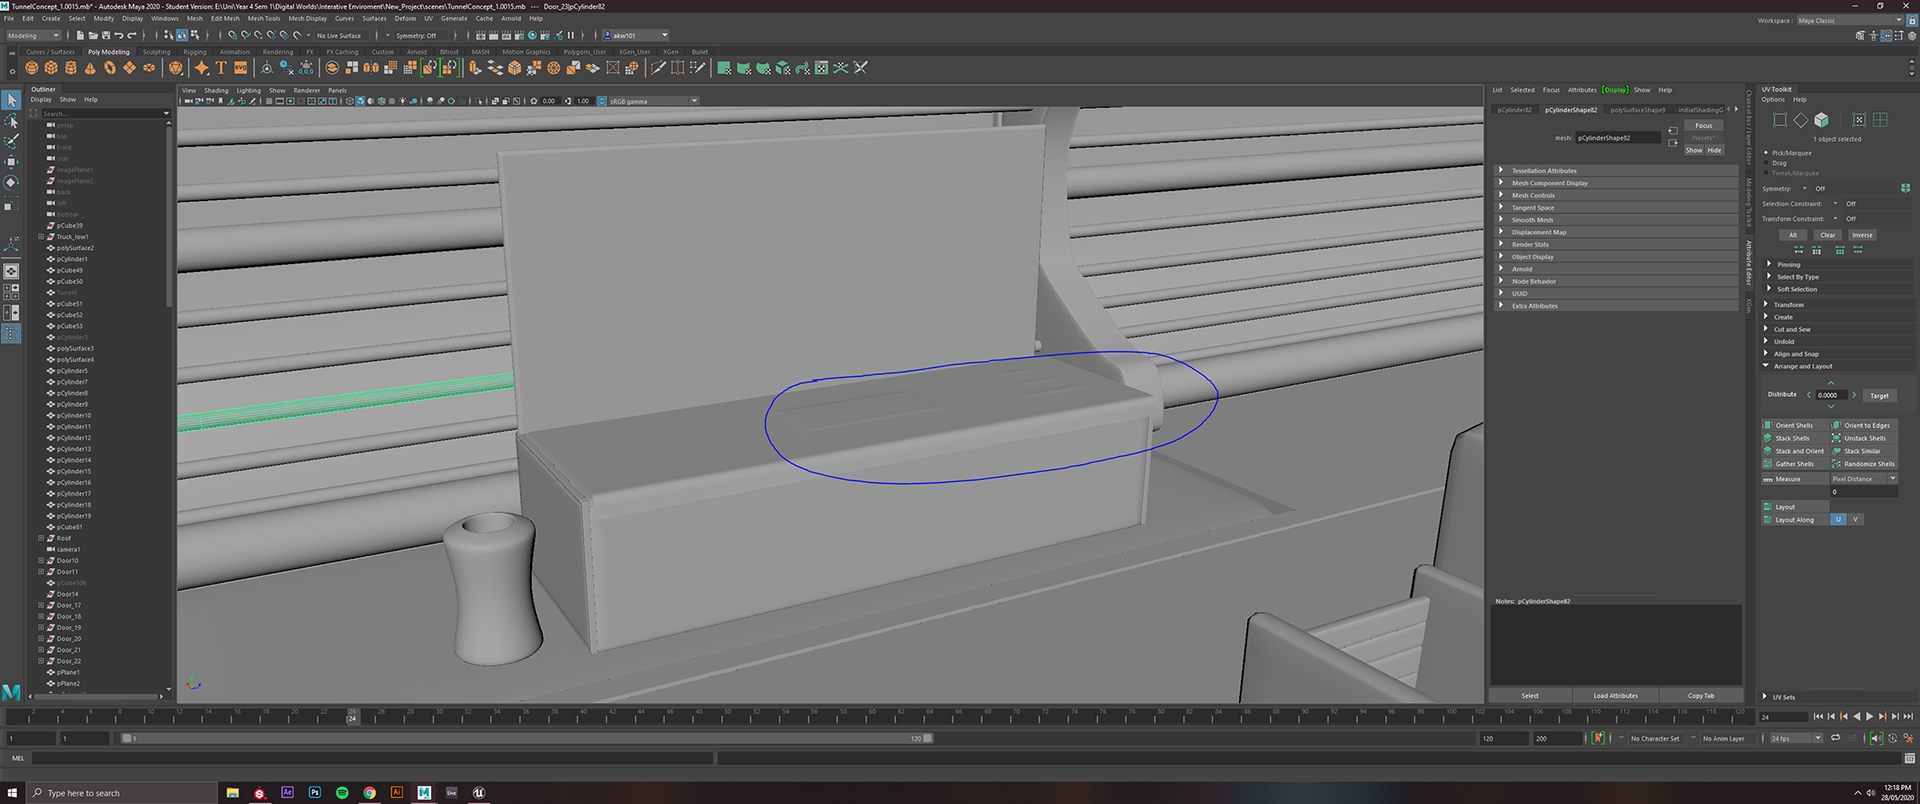The width and height of the screenshot is (1920, 804).
Task: Toggle the loop playback icon
Action: (x=1835, y=738)
